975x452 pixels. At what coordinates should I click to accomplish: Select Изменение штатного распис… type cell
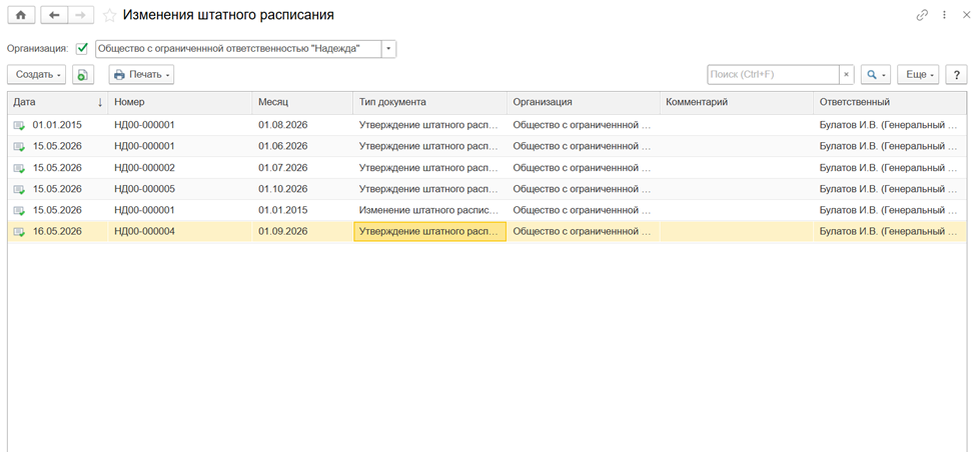point(430,210)
